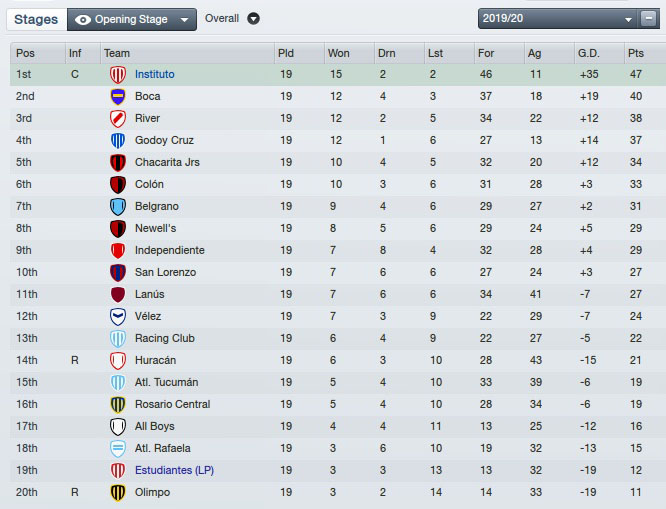Click the Godoy Cruz badge icon
The height and width of the screenshot is (509, 666).
pyautogui.click(x=117, y=141)
